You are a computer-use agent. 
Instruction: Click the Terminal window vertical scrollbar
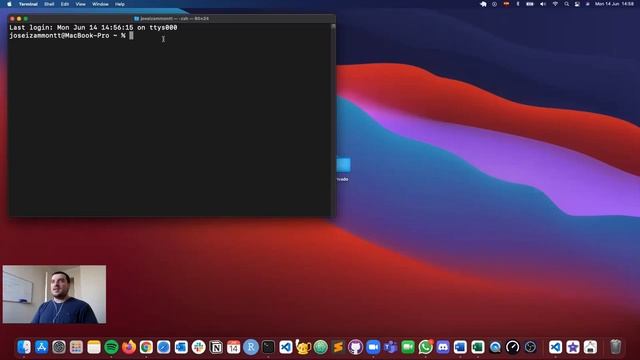[333, 119]
